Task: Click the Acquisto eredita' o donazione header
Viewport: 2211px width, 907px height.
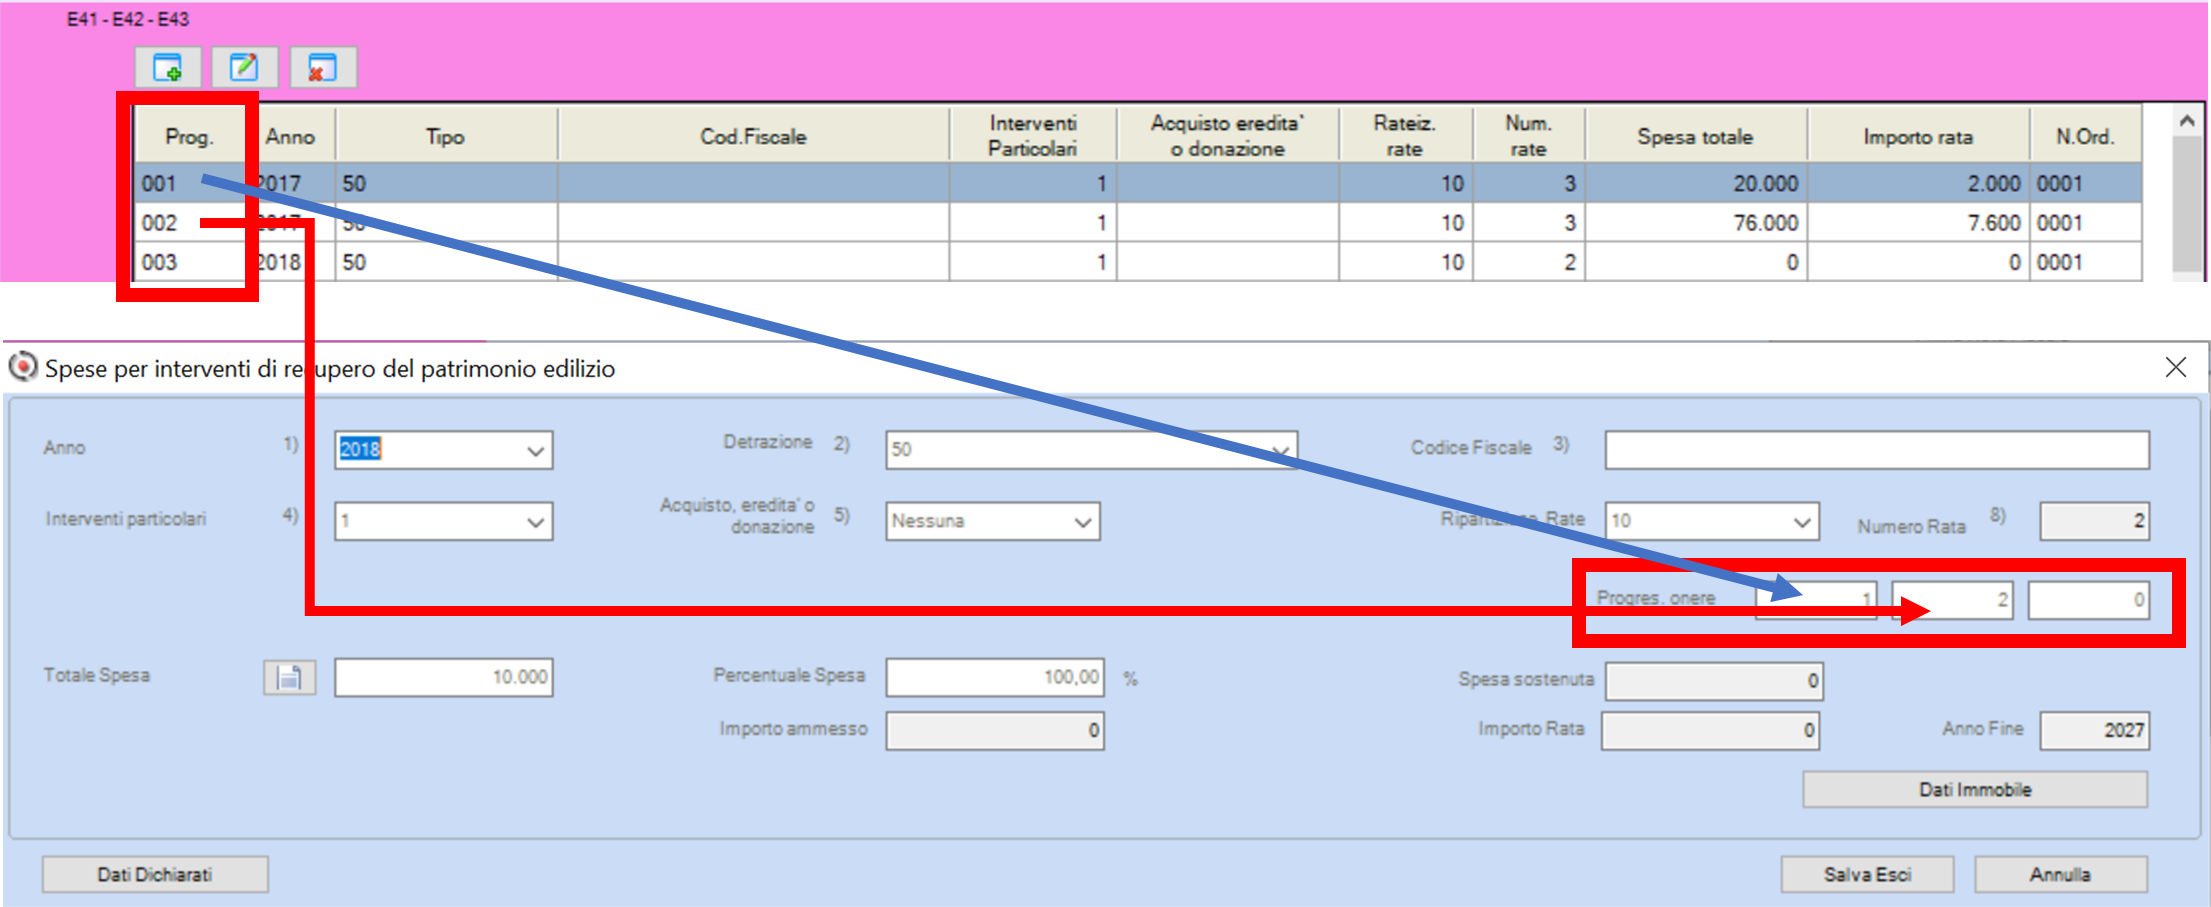Action: click(x=1227, y=136)
